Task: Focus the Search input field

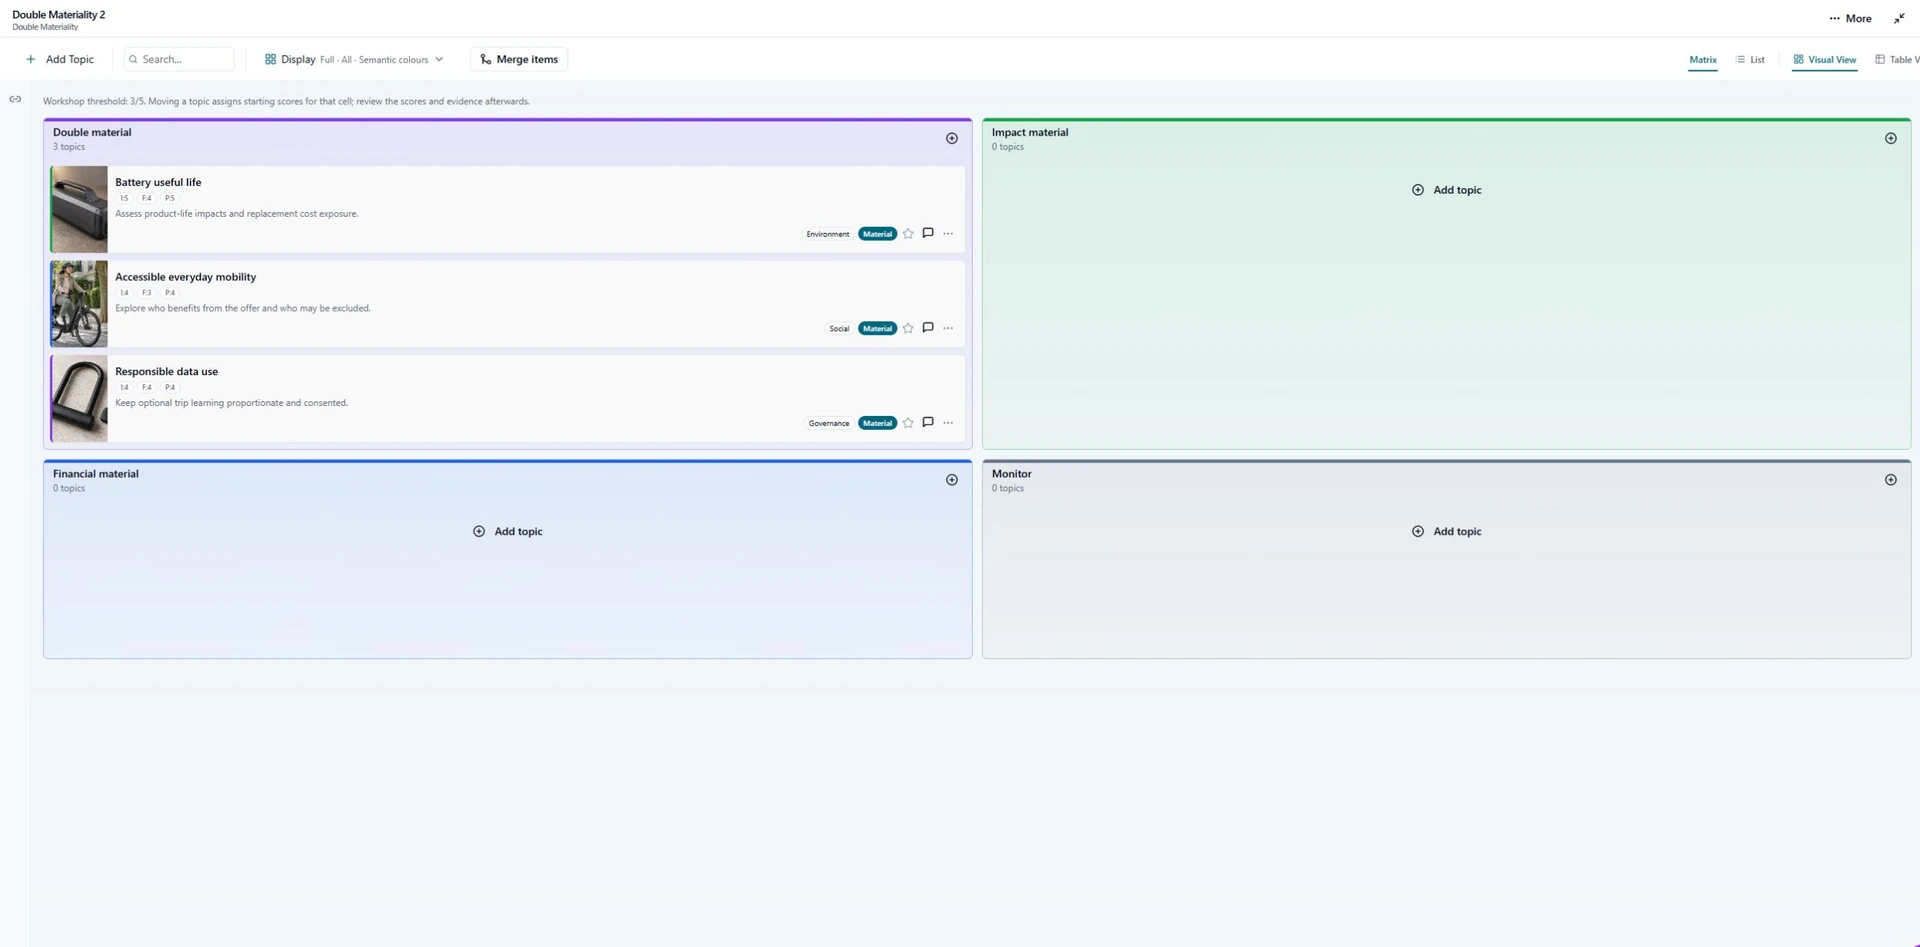Action: [x=179, y=59]
